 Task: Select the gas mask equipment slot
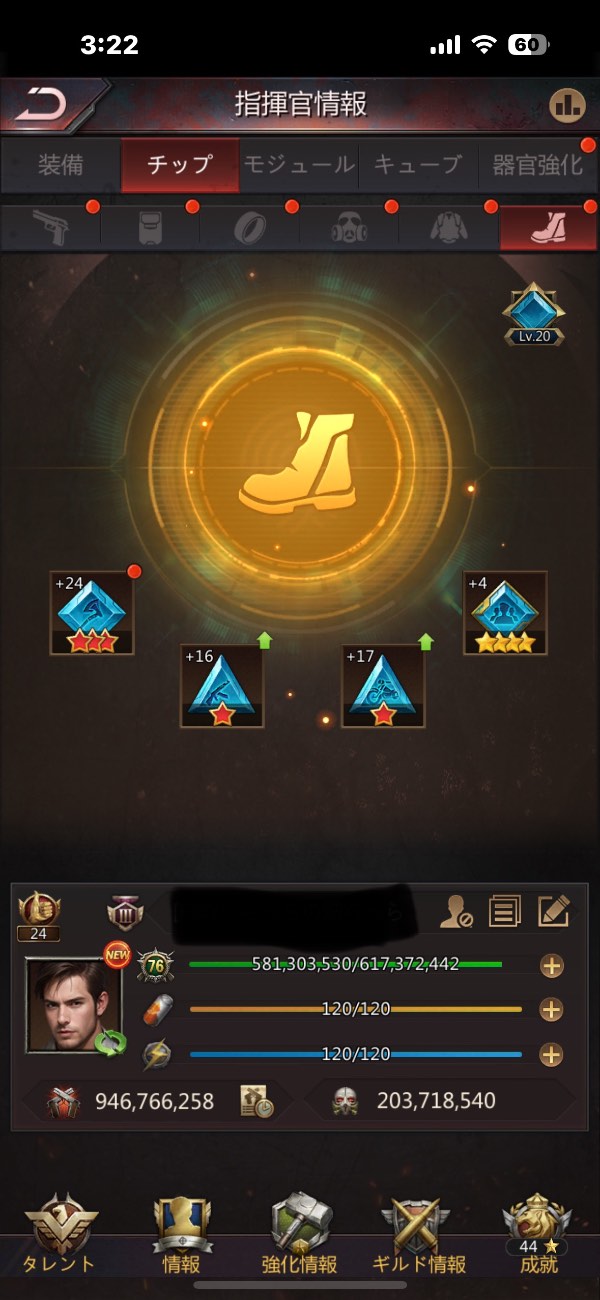(x=349, y=227)
